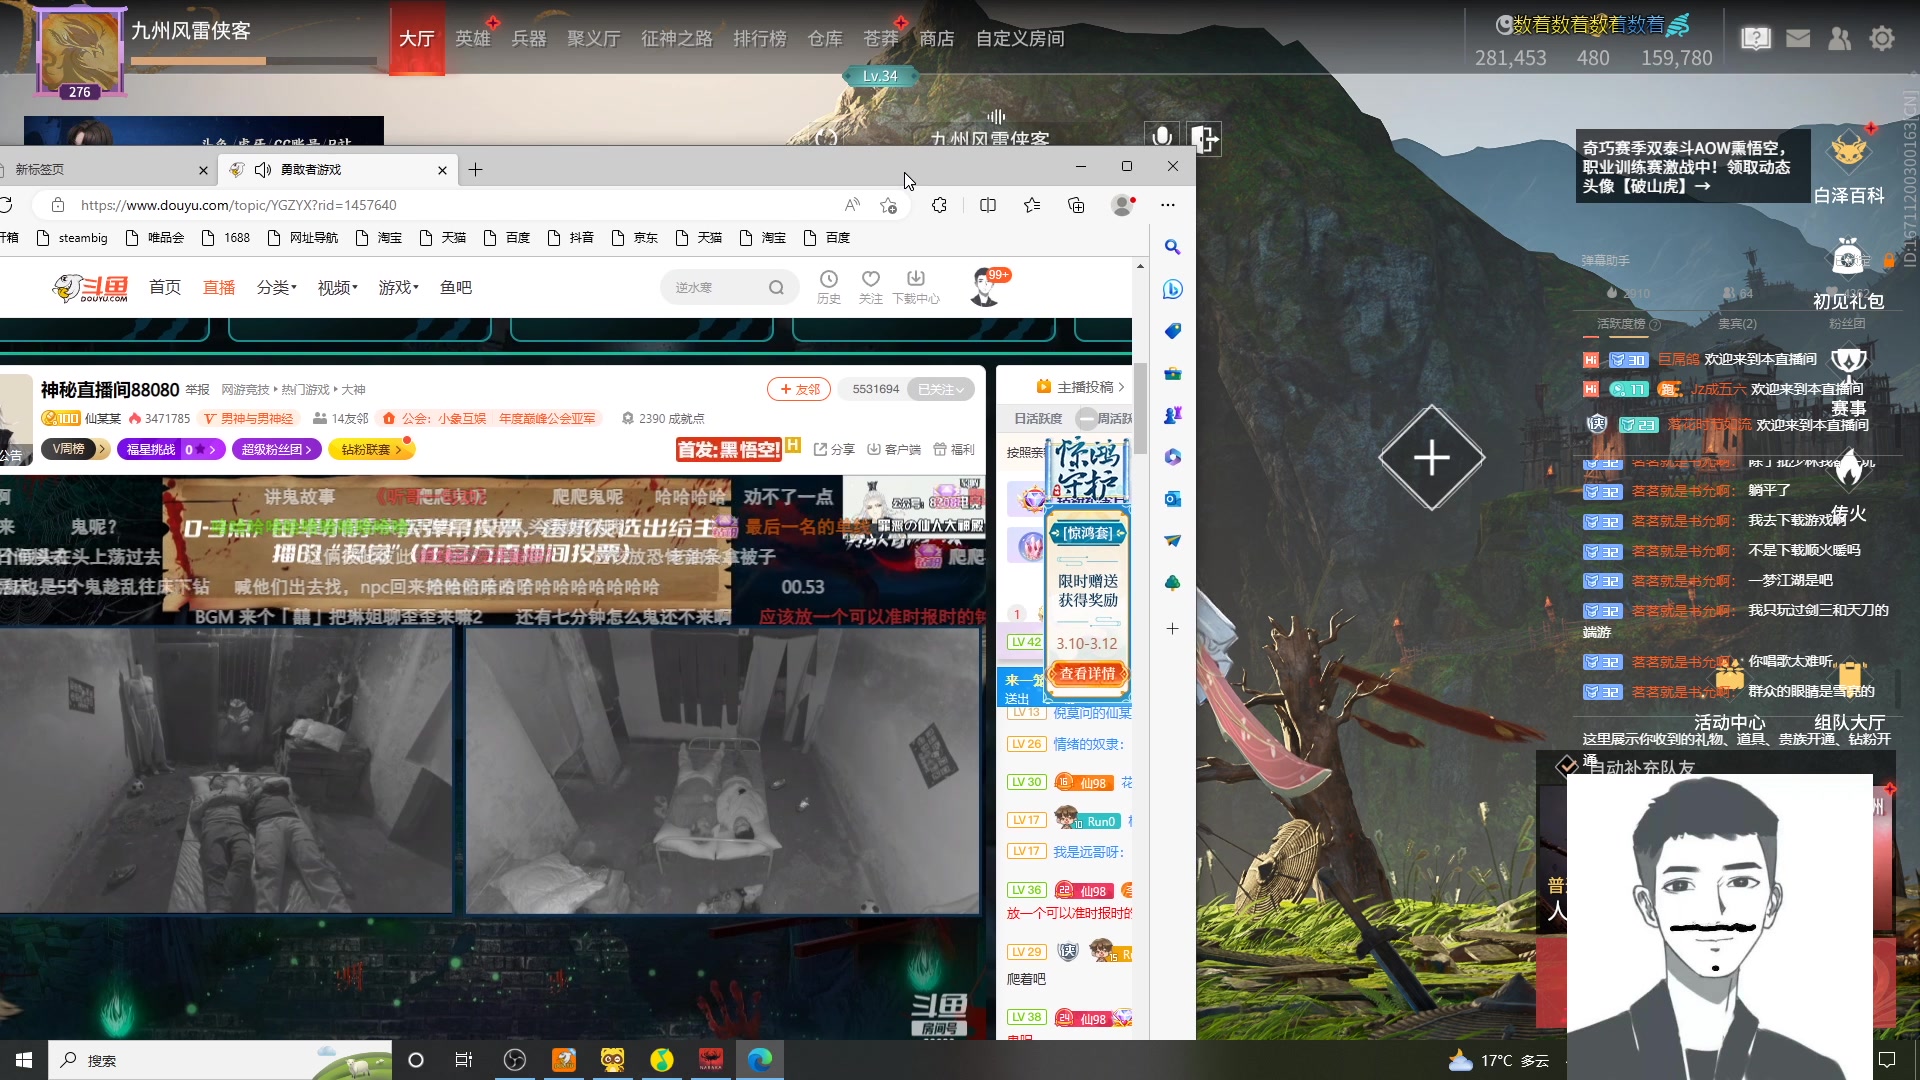Click 客户端 download link

click(894, 450)
